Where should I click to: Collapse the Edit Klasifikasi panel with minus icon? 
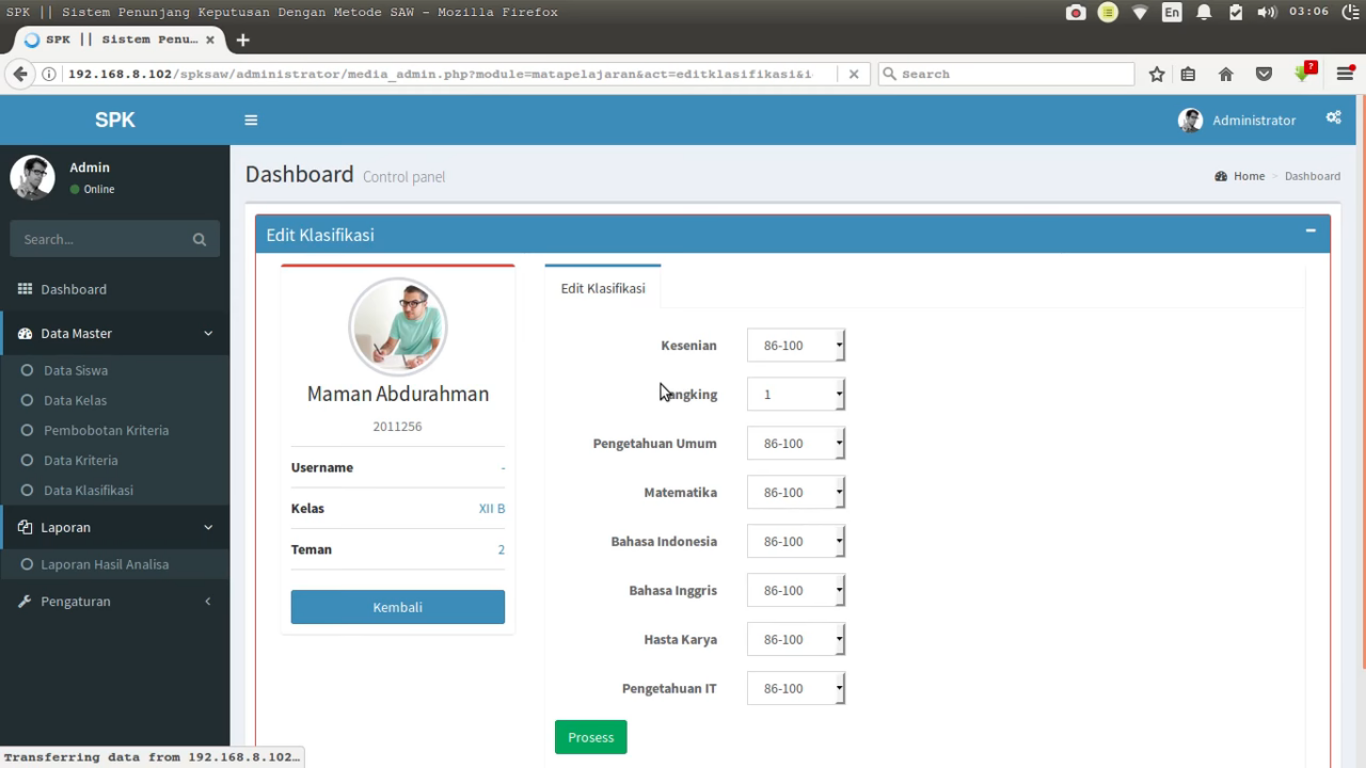coord(1310,231)
